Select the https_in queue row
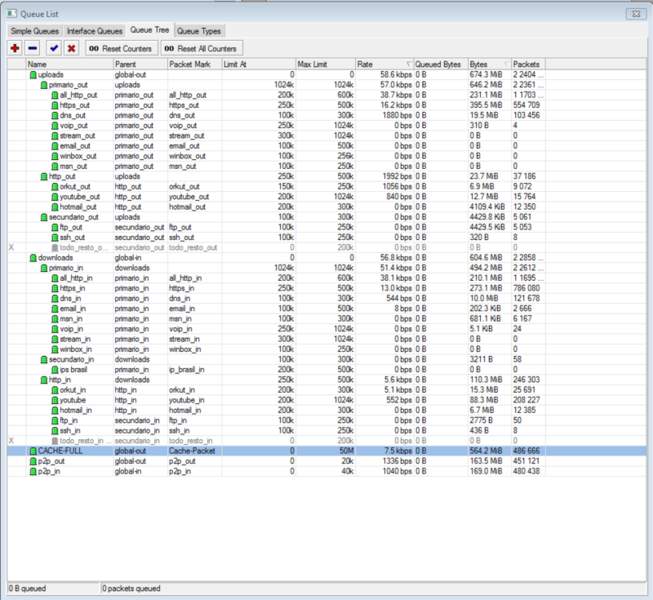 click(x=327, y=288)
